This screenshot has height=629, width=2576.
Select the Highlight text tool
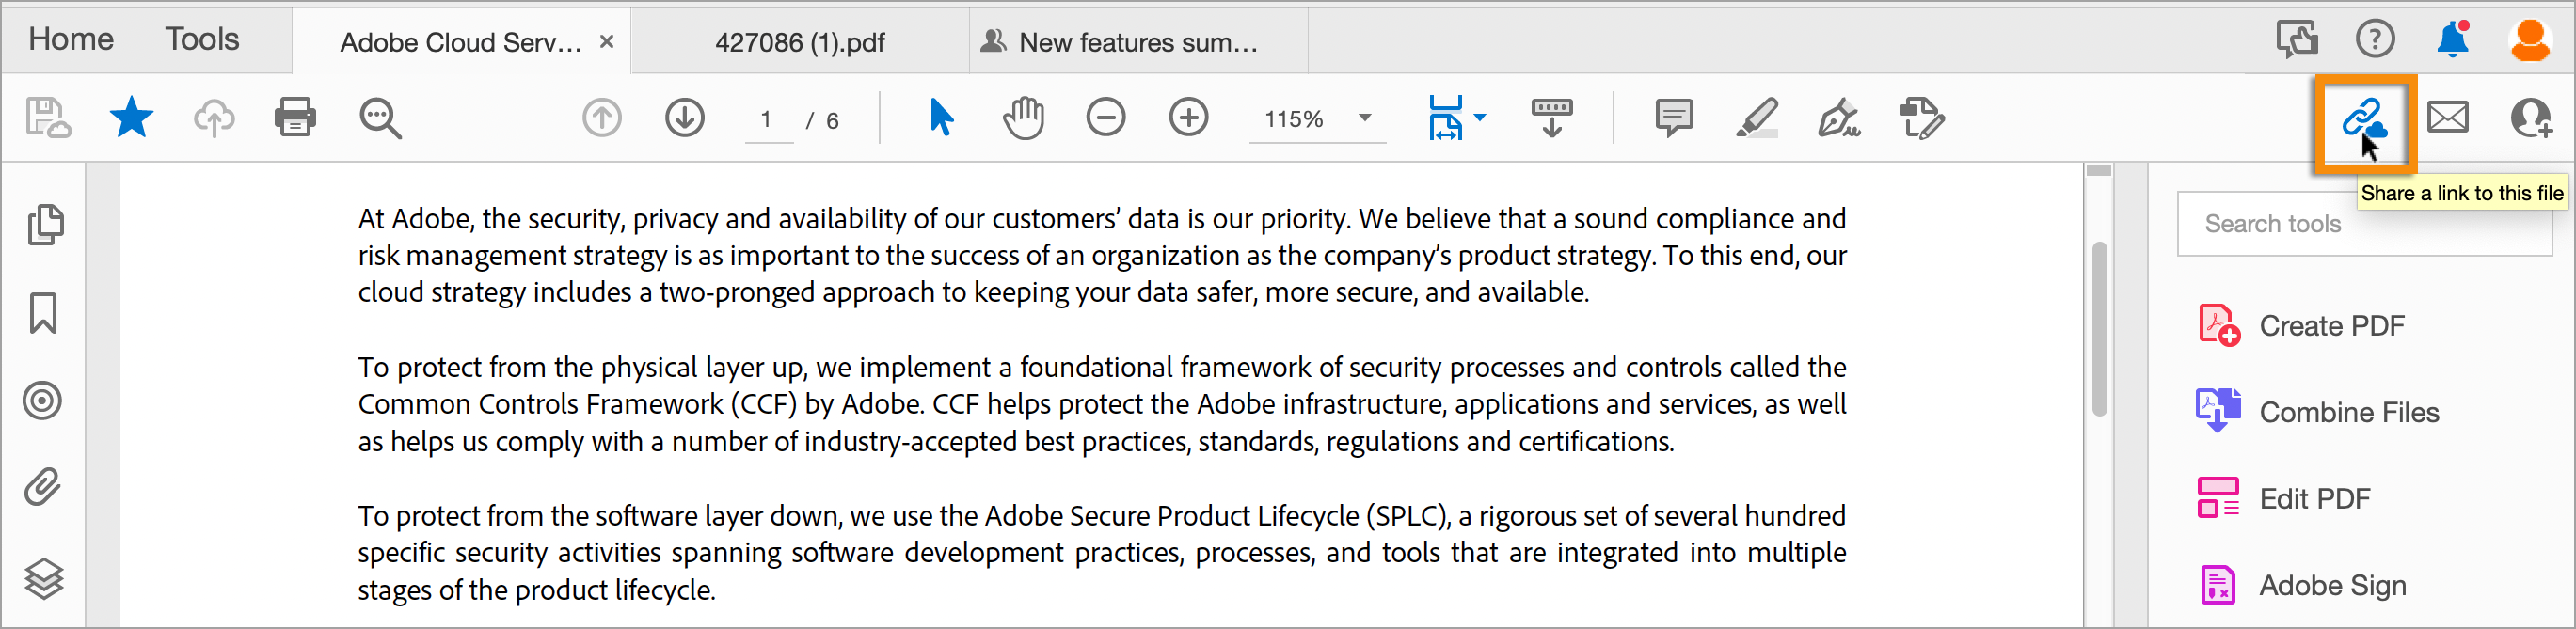click(1758, 118)
